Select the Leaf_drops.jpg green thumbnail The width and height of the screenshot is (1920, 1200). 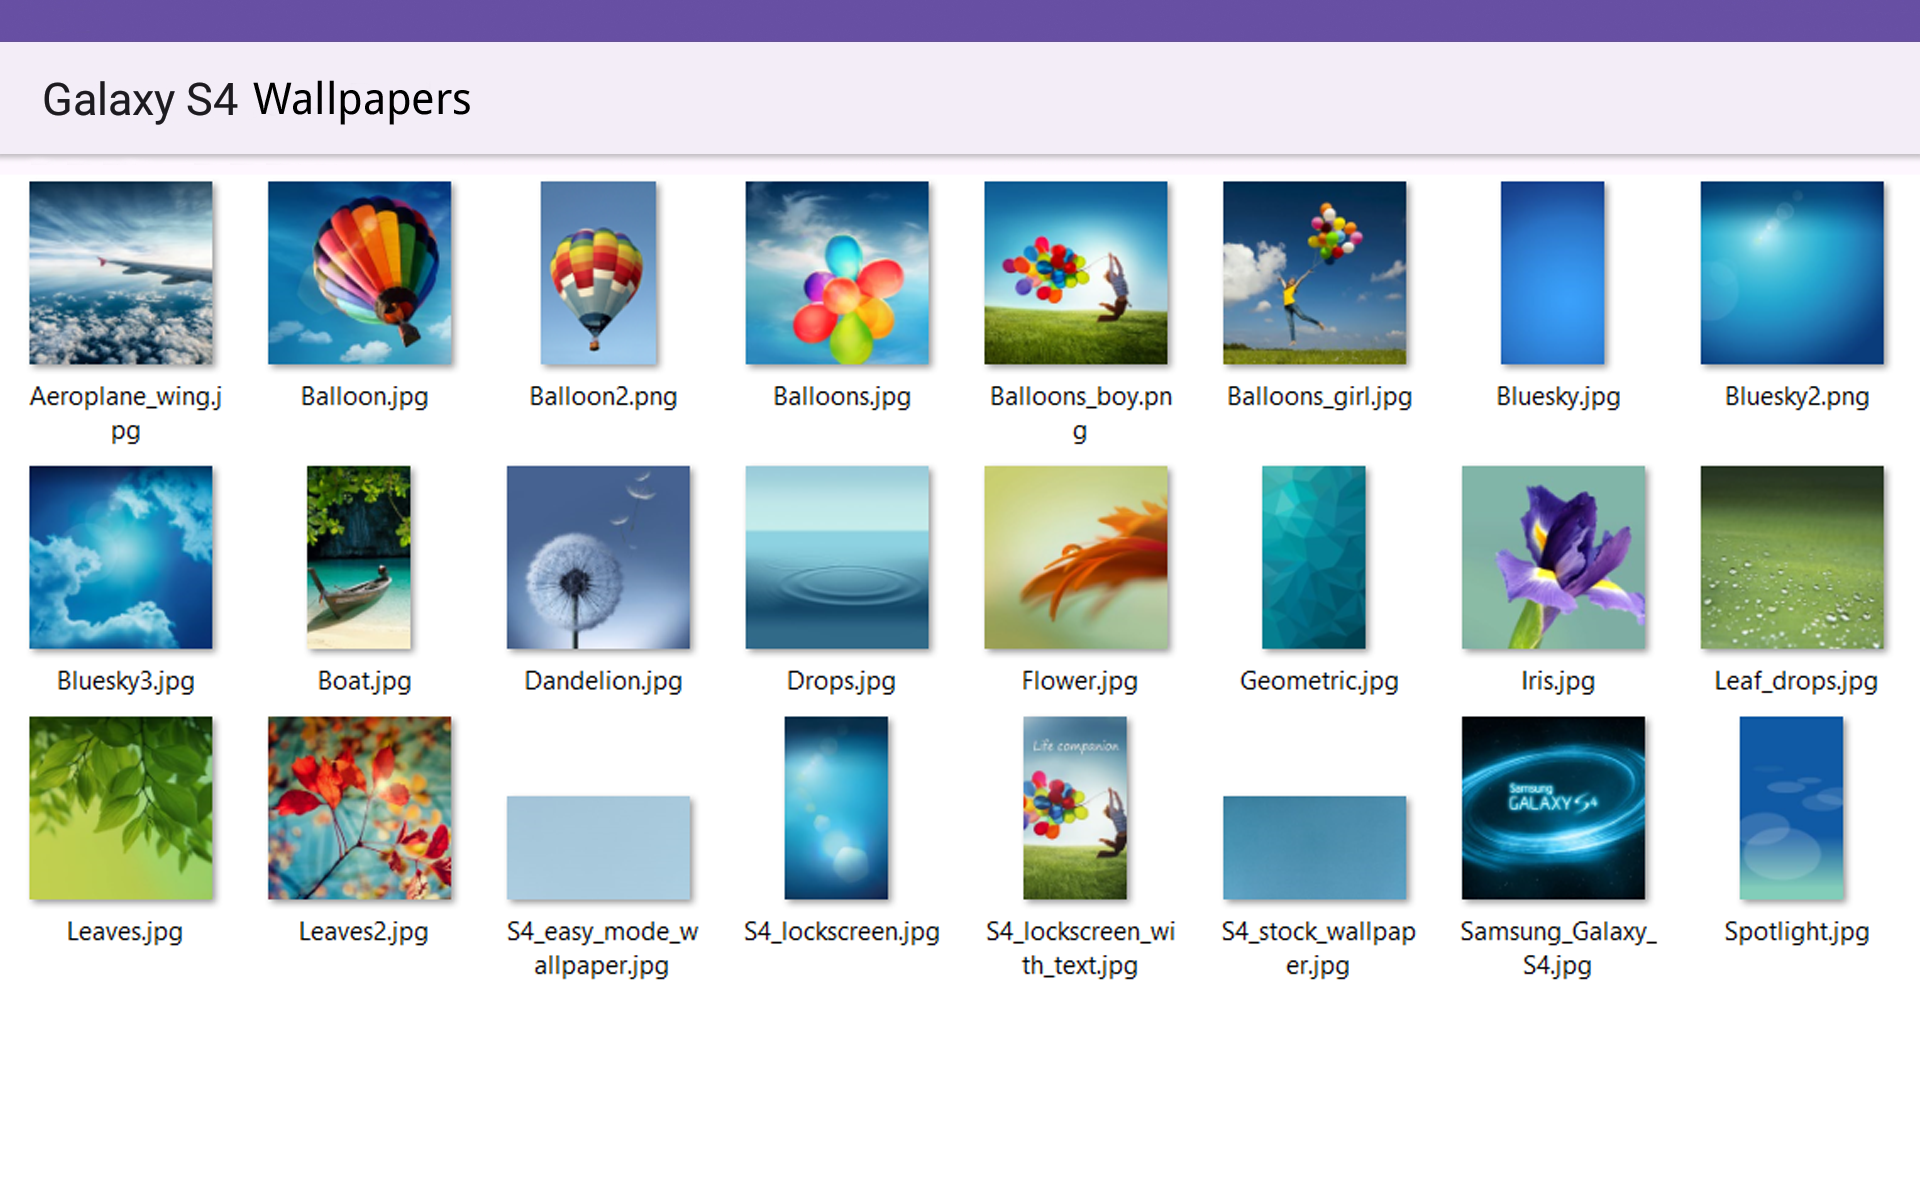[x=1792, y=557]
